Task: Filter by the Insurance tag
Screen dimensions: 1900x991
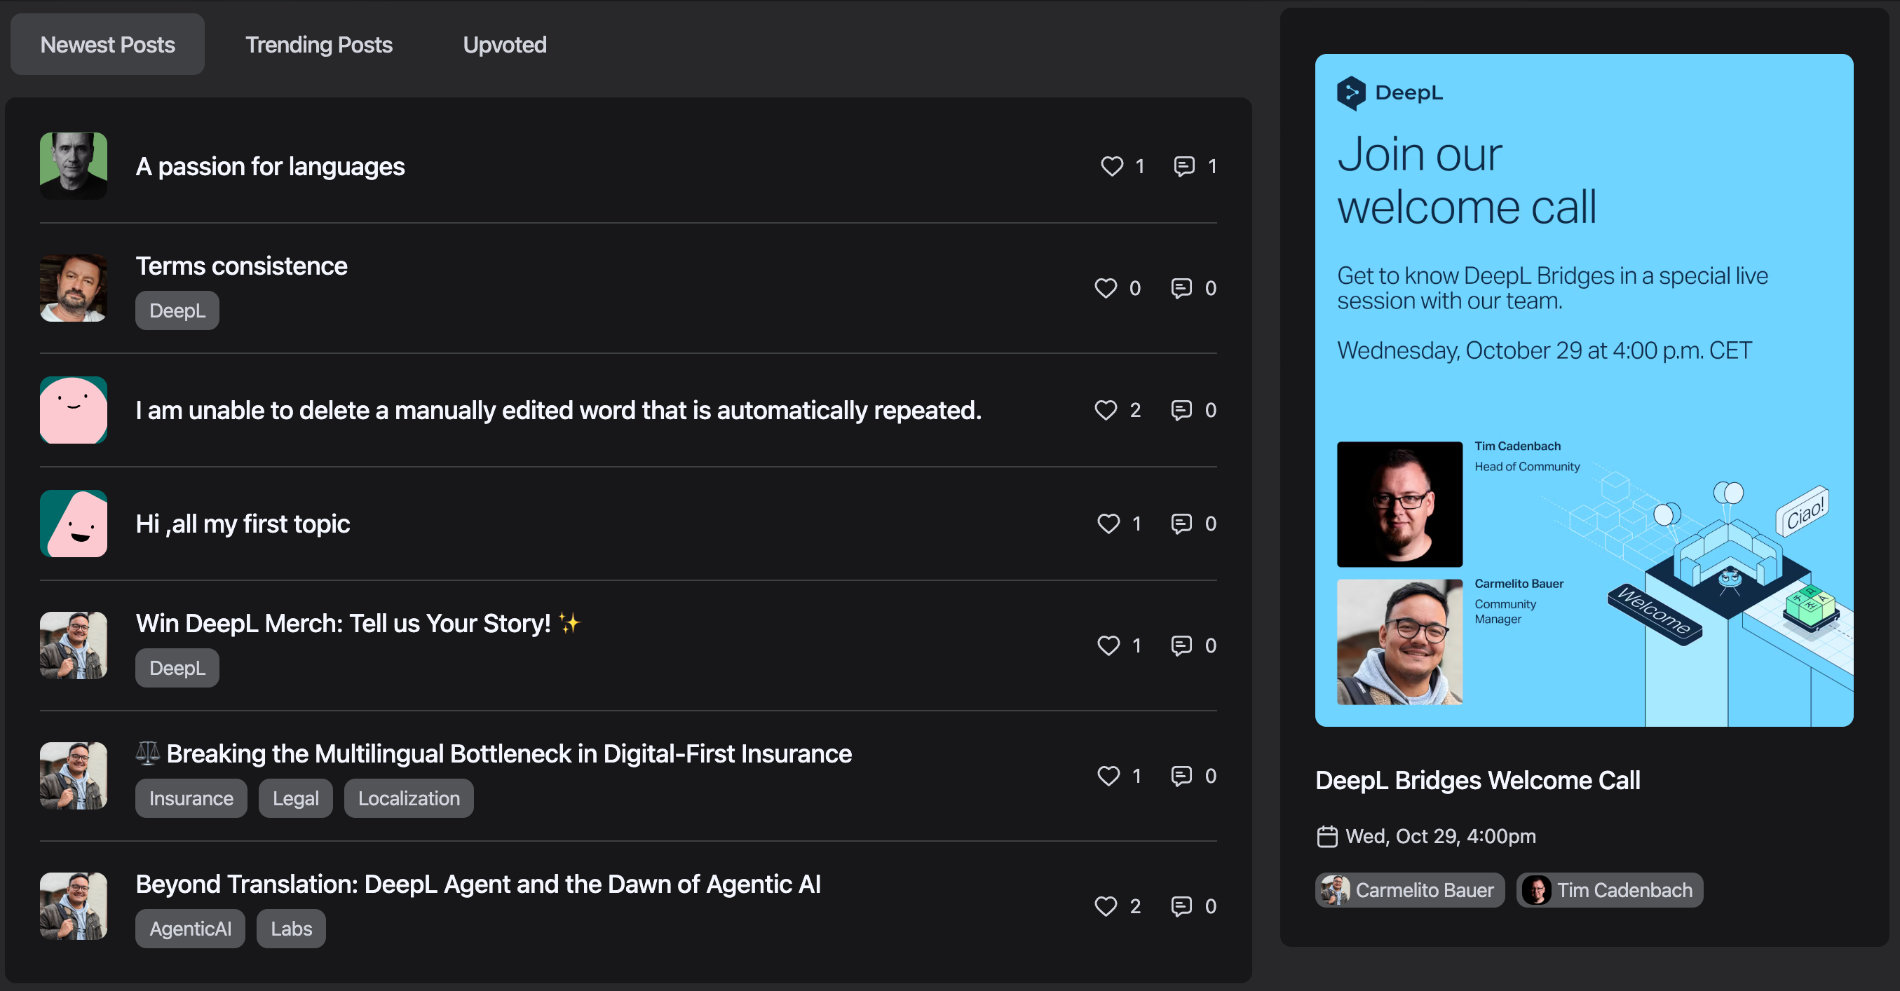Action: tap(191, 799)
